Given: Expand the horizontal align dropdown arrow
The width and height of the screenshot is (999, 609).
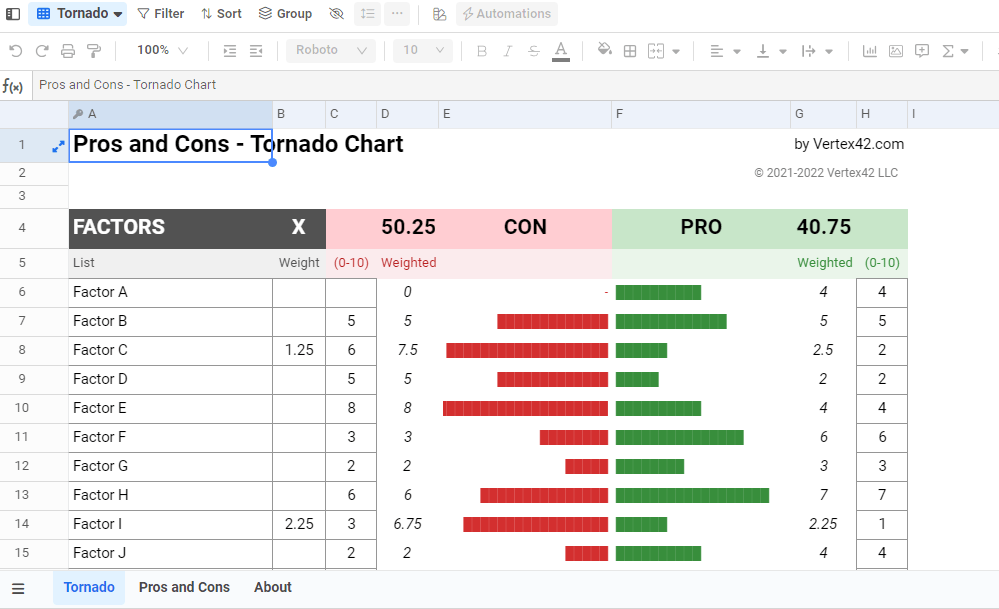Looking at the screenshot, I should click(x=737, y=52).
